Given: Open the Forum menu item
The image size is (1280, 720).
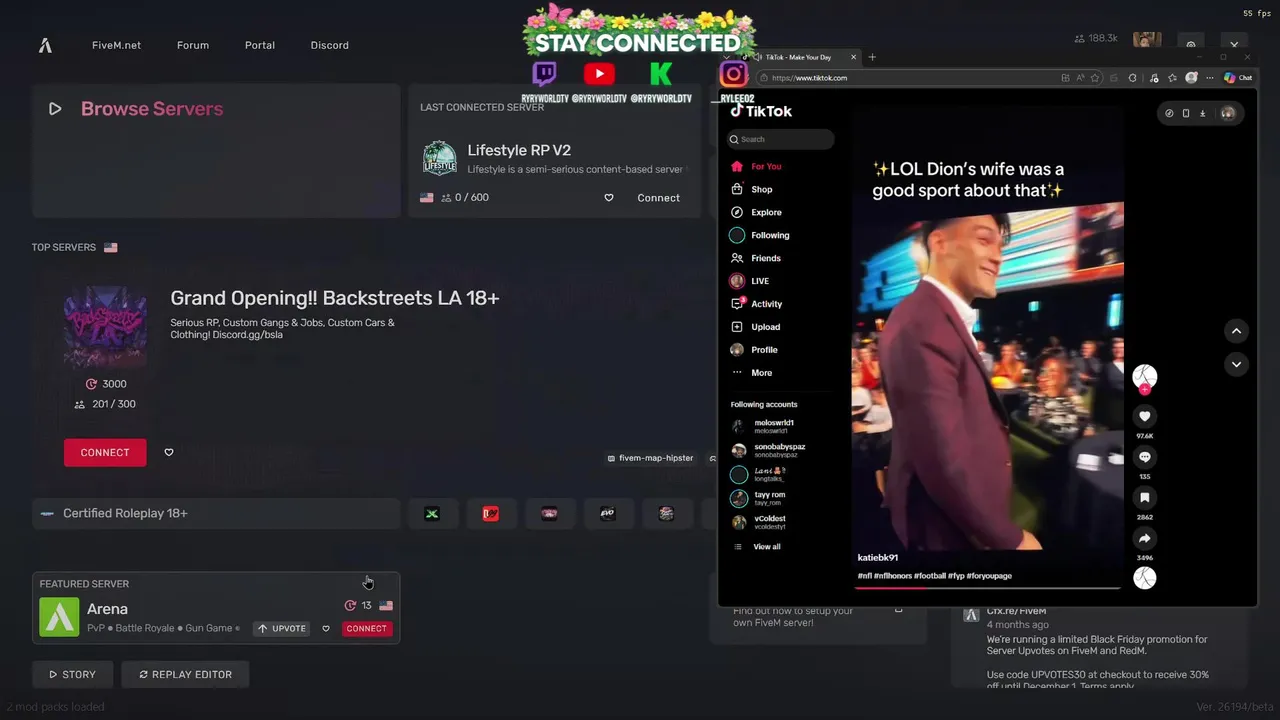Looking at the screenshot, I should tap(193, 45).
